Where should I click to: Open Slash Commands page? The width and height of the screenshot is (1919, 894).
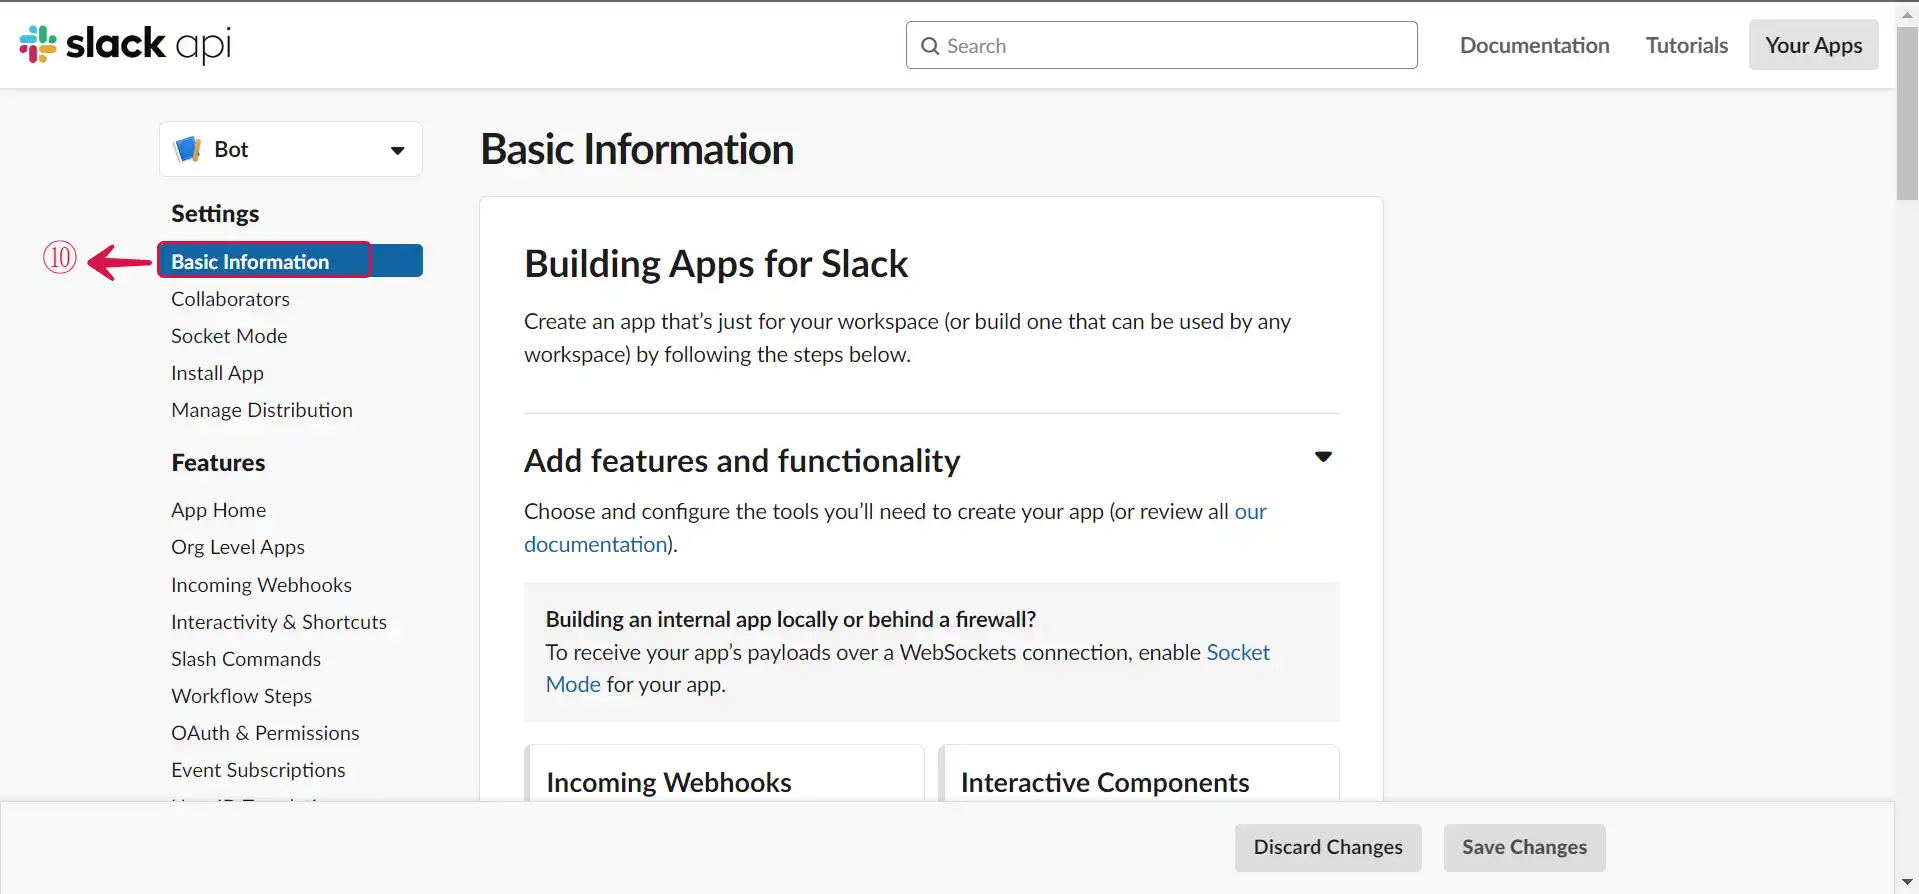[x=246, y=659]
